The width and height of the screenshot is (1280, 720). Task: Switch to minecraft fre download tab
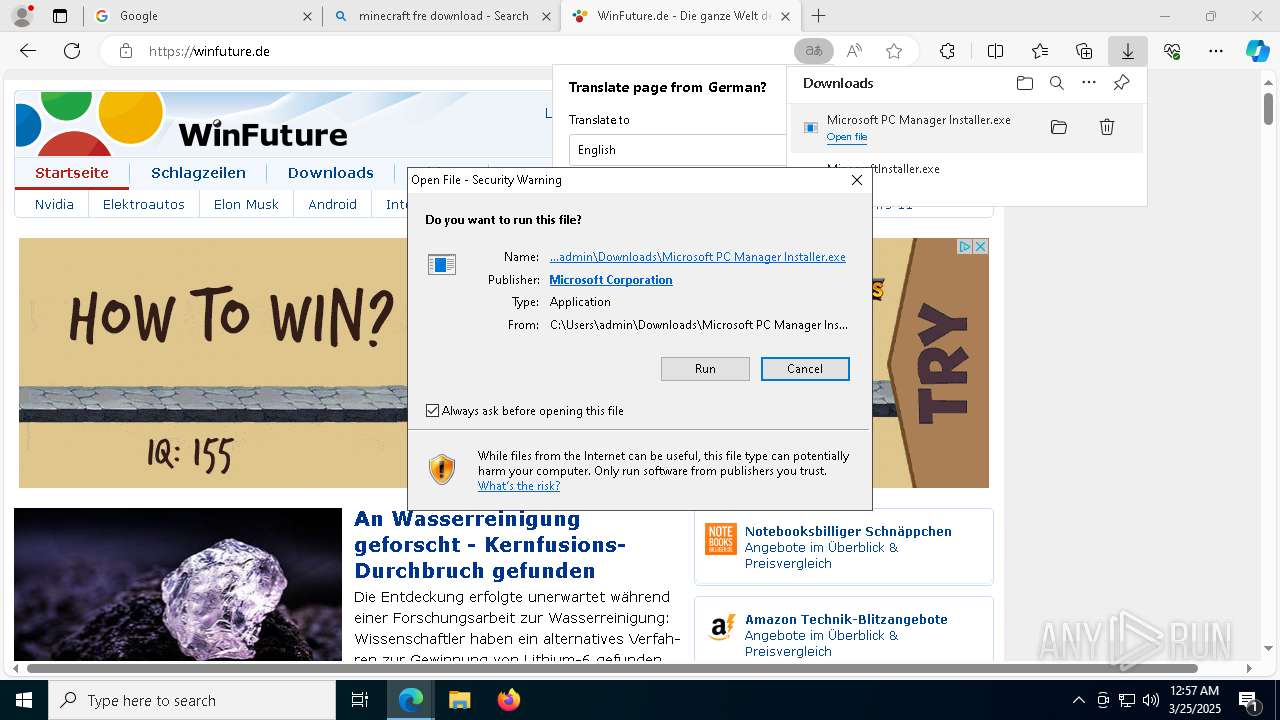[x=441, y=16]
